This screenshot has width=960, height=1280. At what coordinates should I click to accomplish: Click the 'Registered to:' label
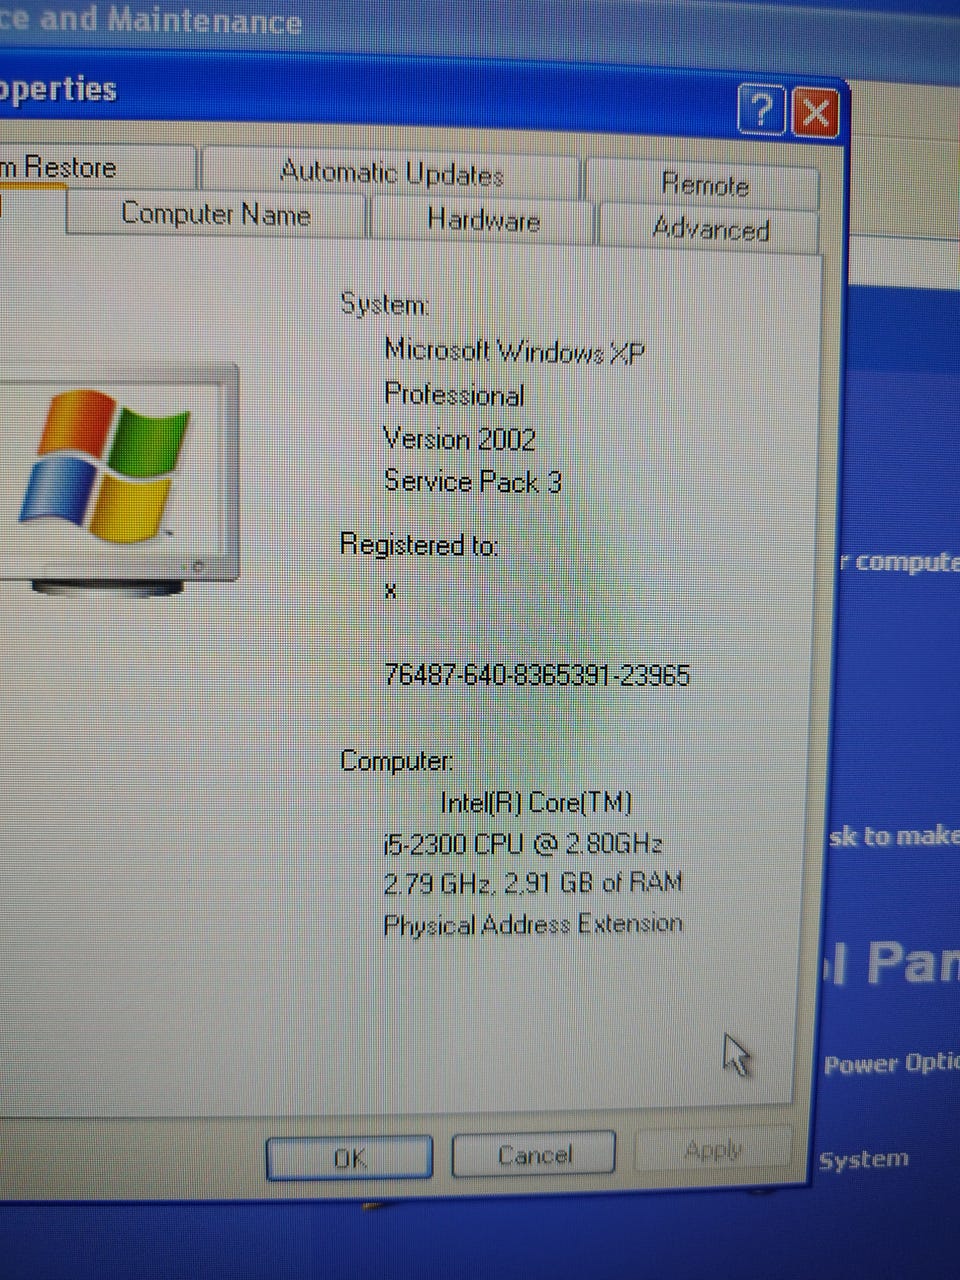click(x=419, y=545)
